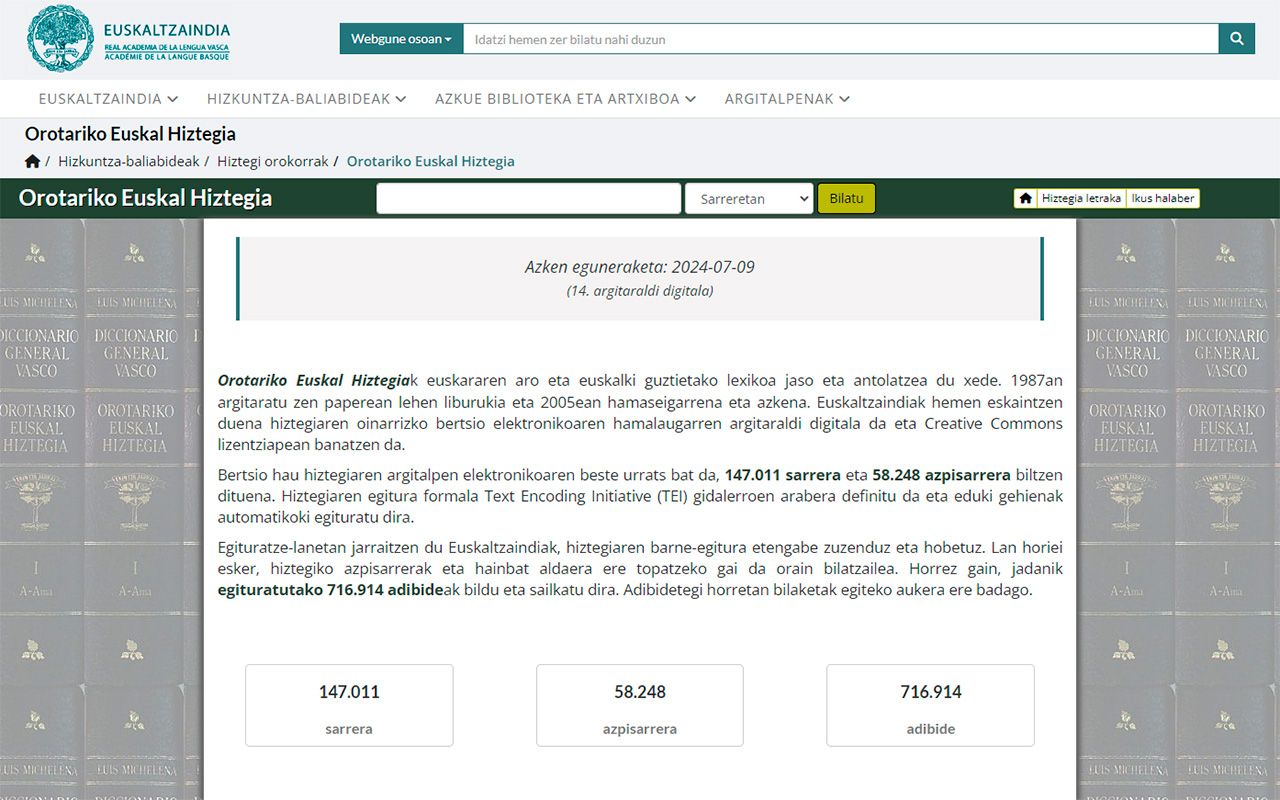This screenshot has width=1280, height=800.
Task: Click the home icon in the breadcrumb trail
Action: [x=33, y=160]
